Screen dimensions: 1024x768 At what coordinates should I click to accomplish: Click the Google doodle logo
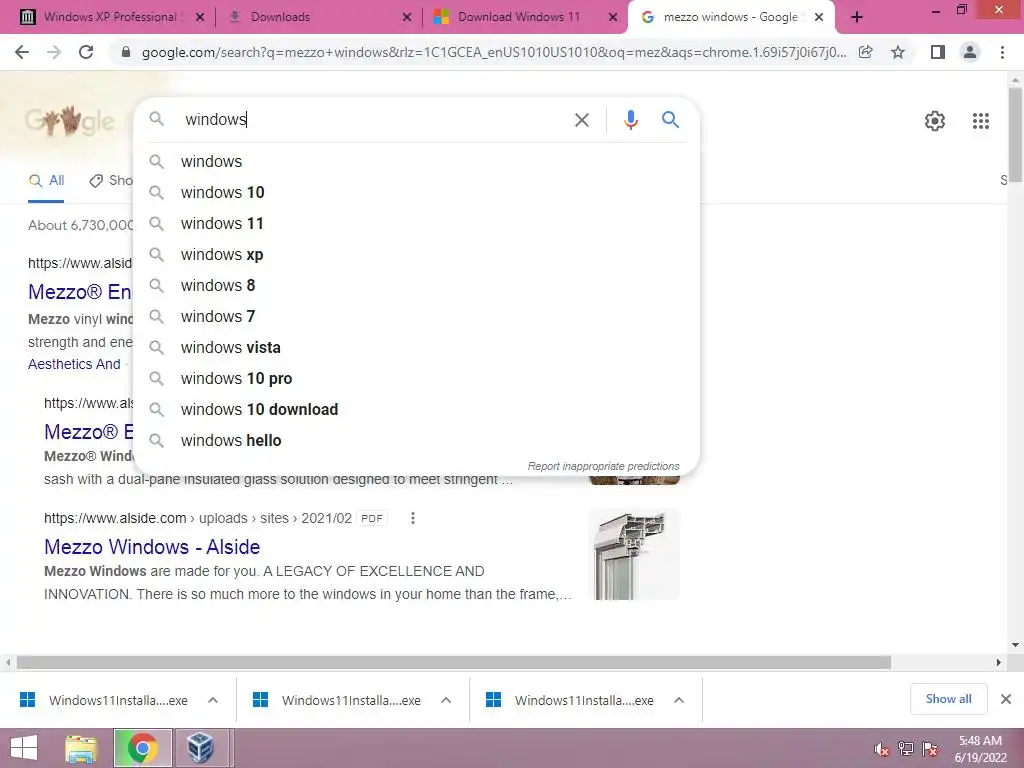(69, 120)
